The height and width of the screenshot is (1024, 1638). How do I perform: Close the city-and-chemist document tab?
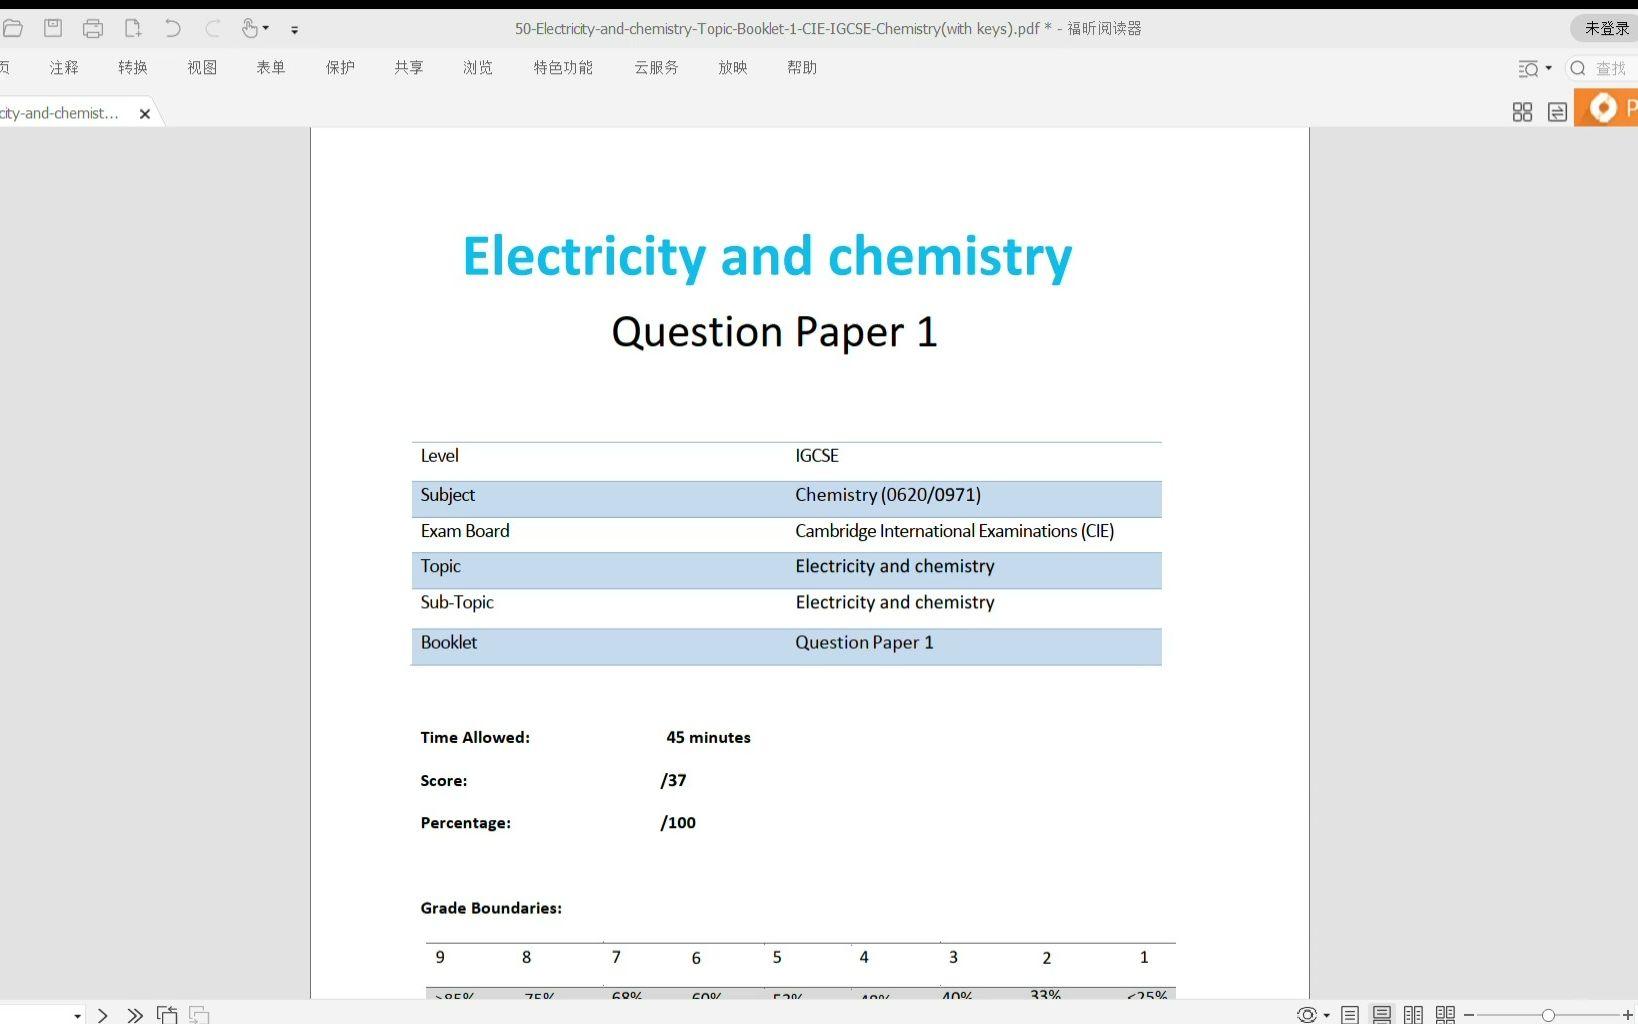(x=145, y=114)
